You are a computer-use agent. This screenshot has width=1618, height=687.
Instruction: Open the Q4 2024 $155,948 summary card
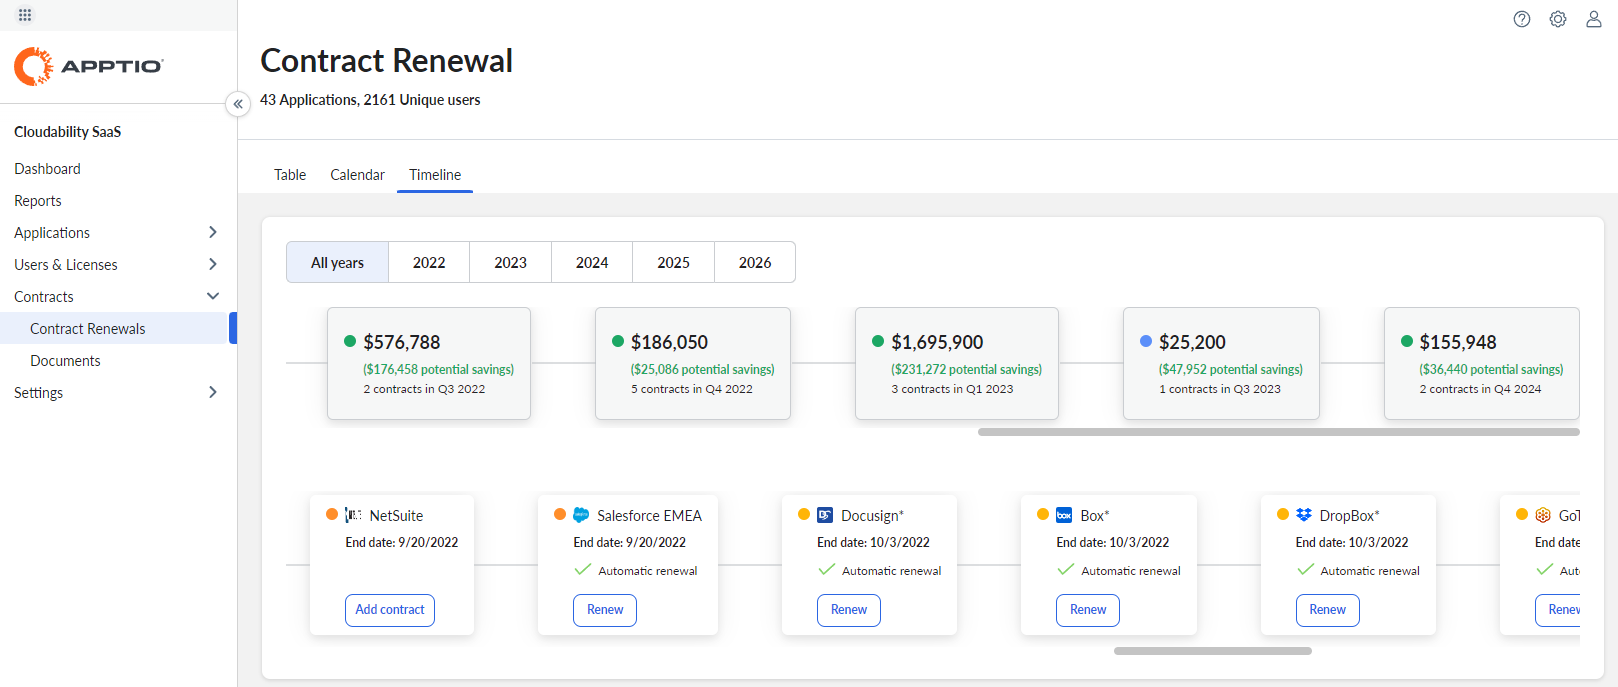click(x=1482, y=363)
